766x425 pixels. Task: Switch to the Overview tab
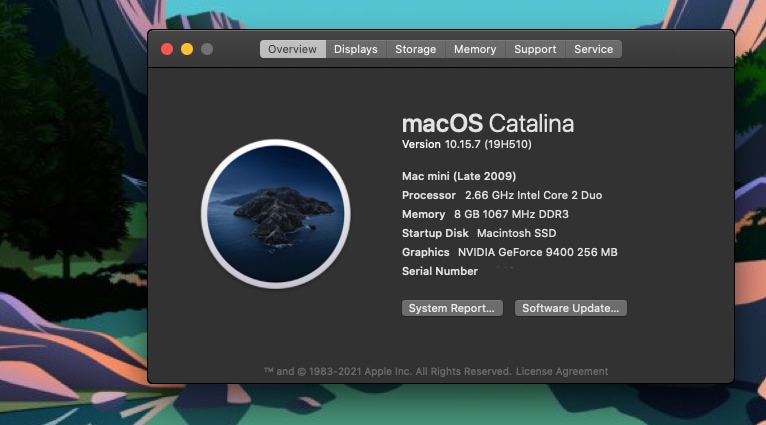293,49
